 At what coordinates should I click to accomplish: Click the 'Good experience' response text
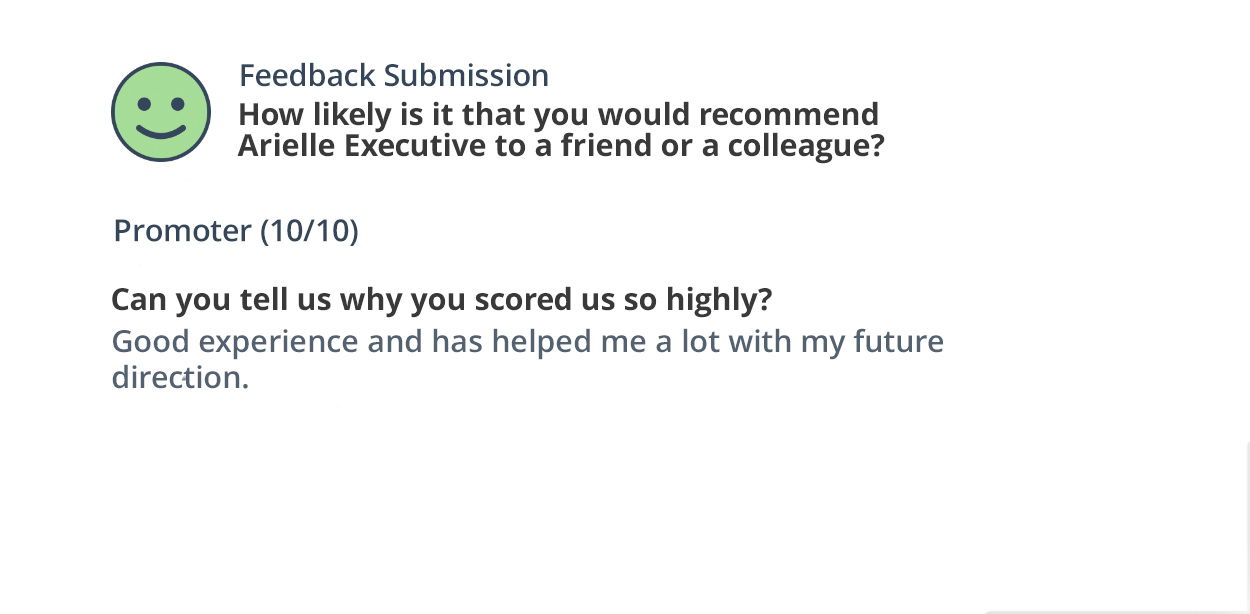point(234,342)
